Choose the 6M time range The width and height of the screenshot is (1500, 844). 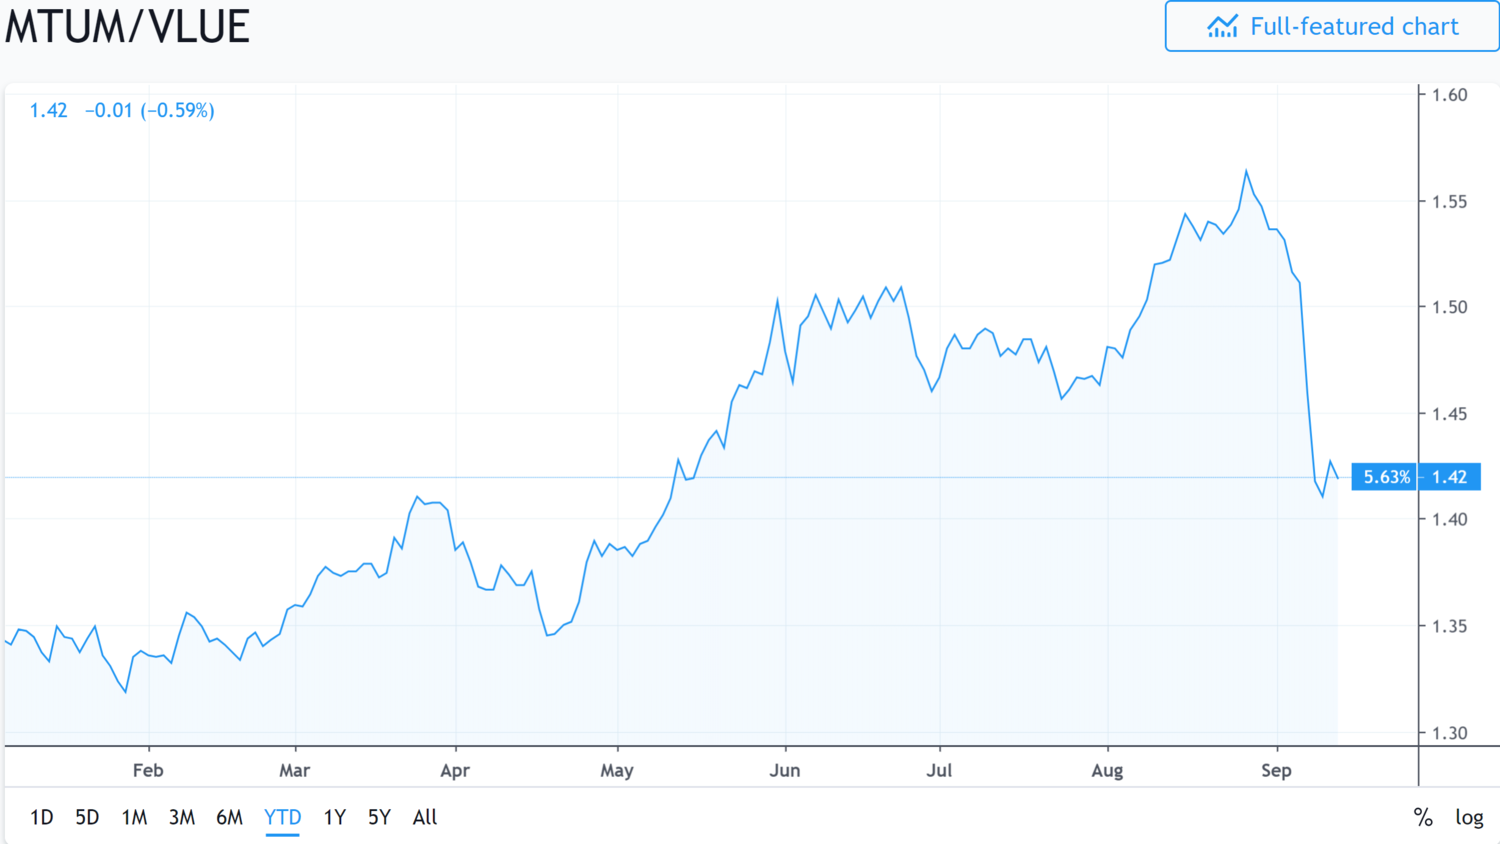coord(229,817)
